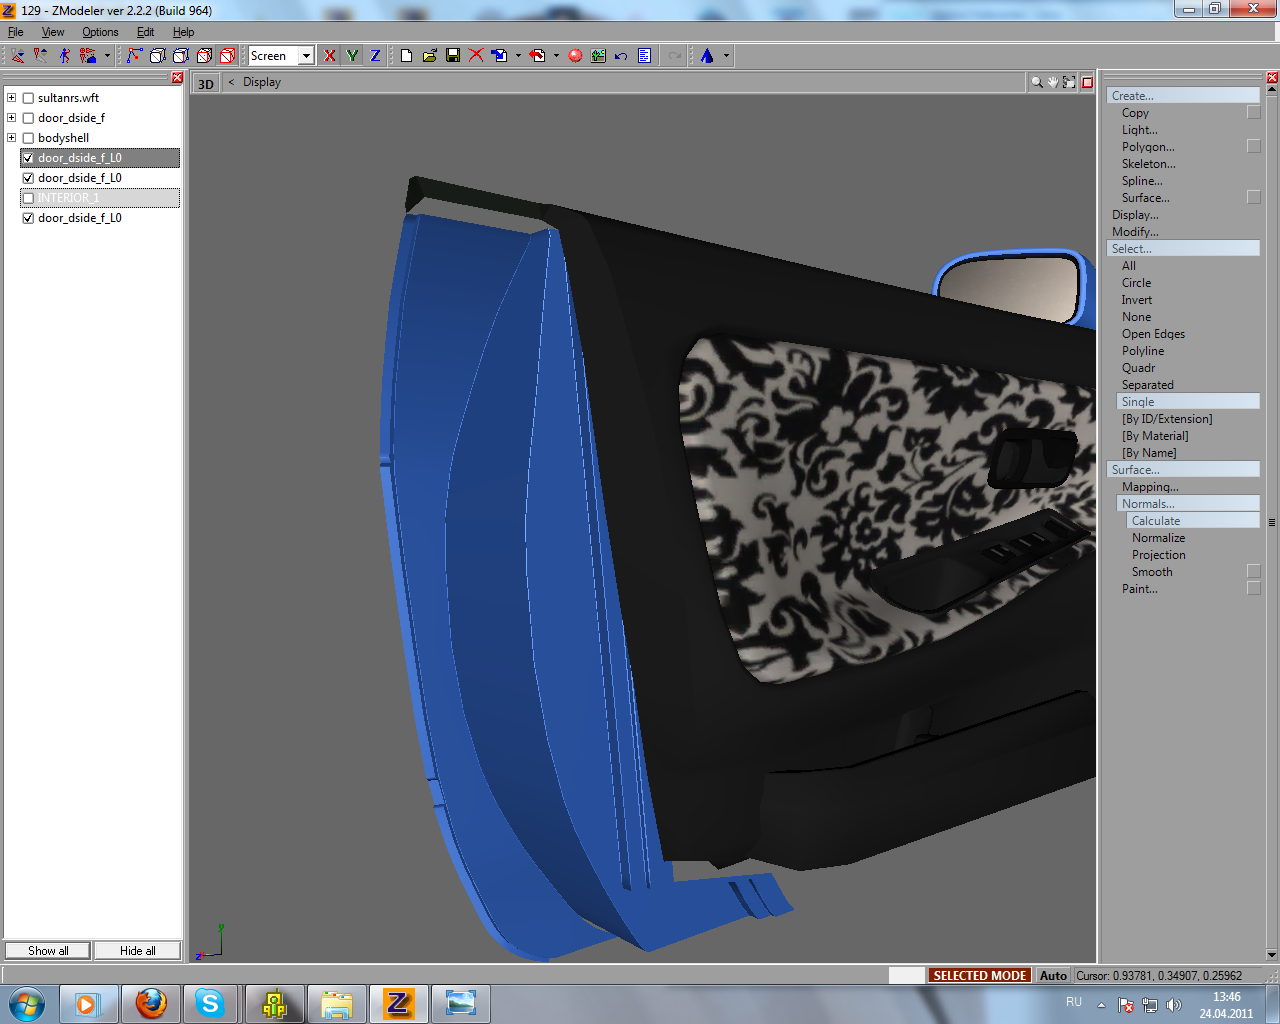Enable the sultanrs.wft checkbox

[x=28, y=98]
